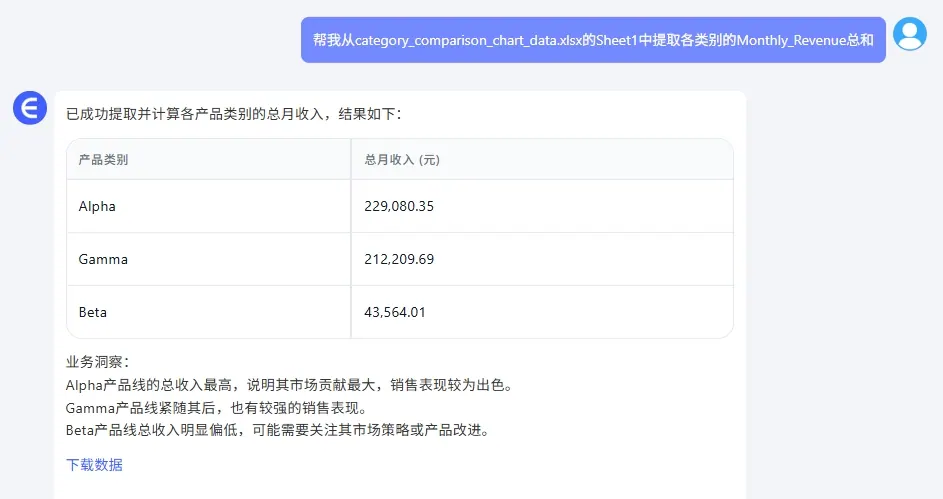Select the Beta table cell
This screenshot has width=943, height=499.
point(209,312)
